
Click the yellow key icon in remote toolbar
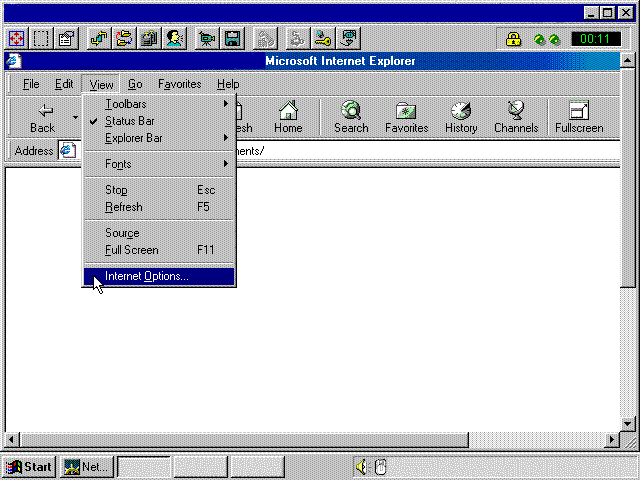click(323, 39)
